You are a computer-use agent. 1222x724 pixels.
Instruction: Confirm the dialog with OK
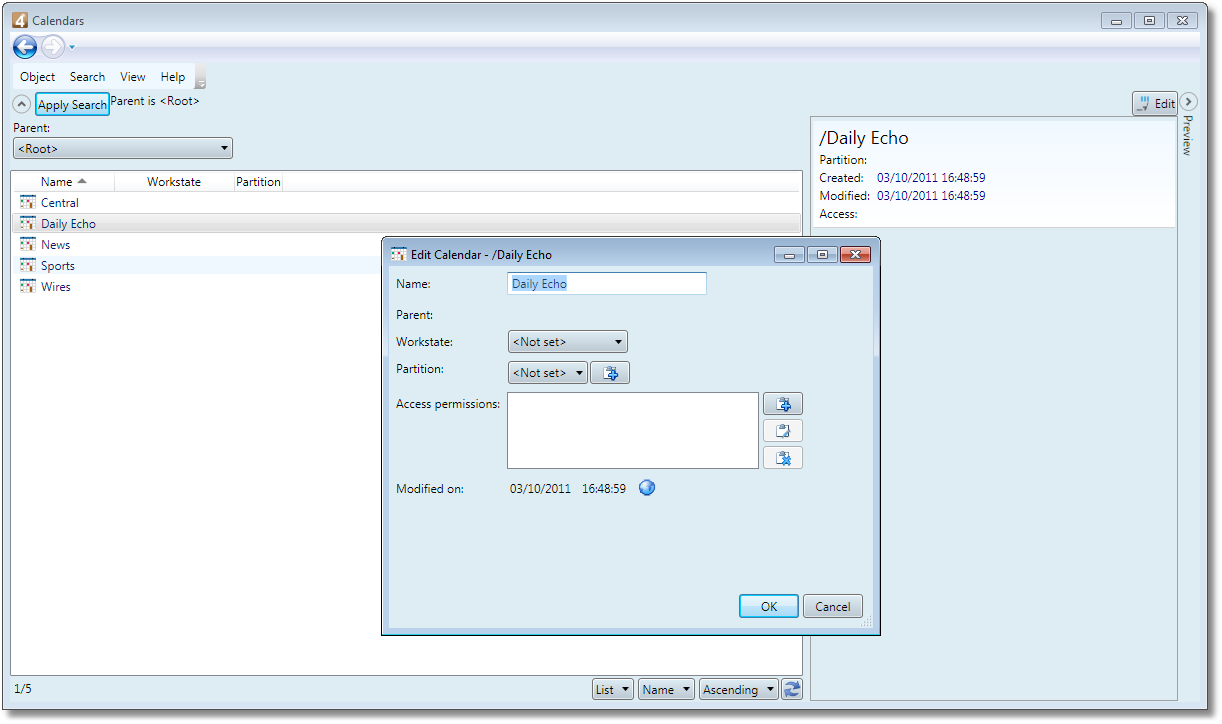(769, 606)
